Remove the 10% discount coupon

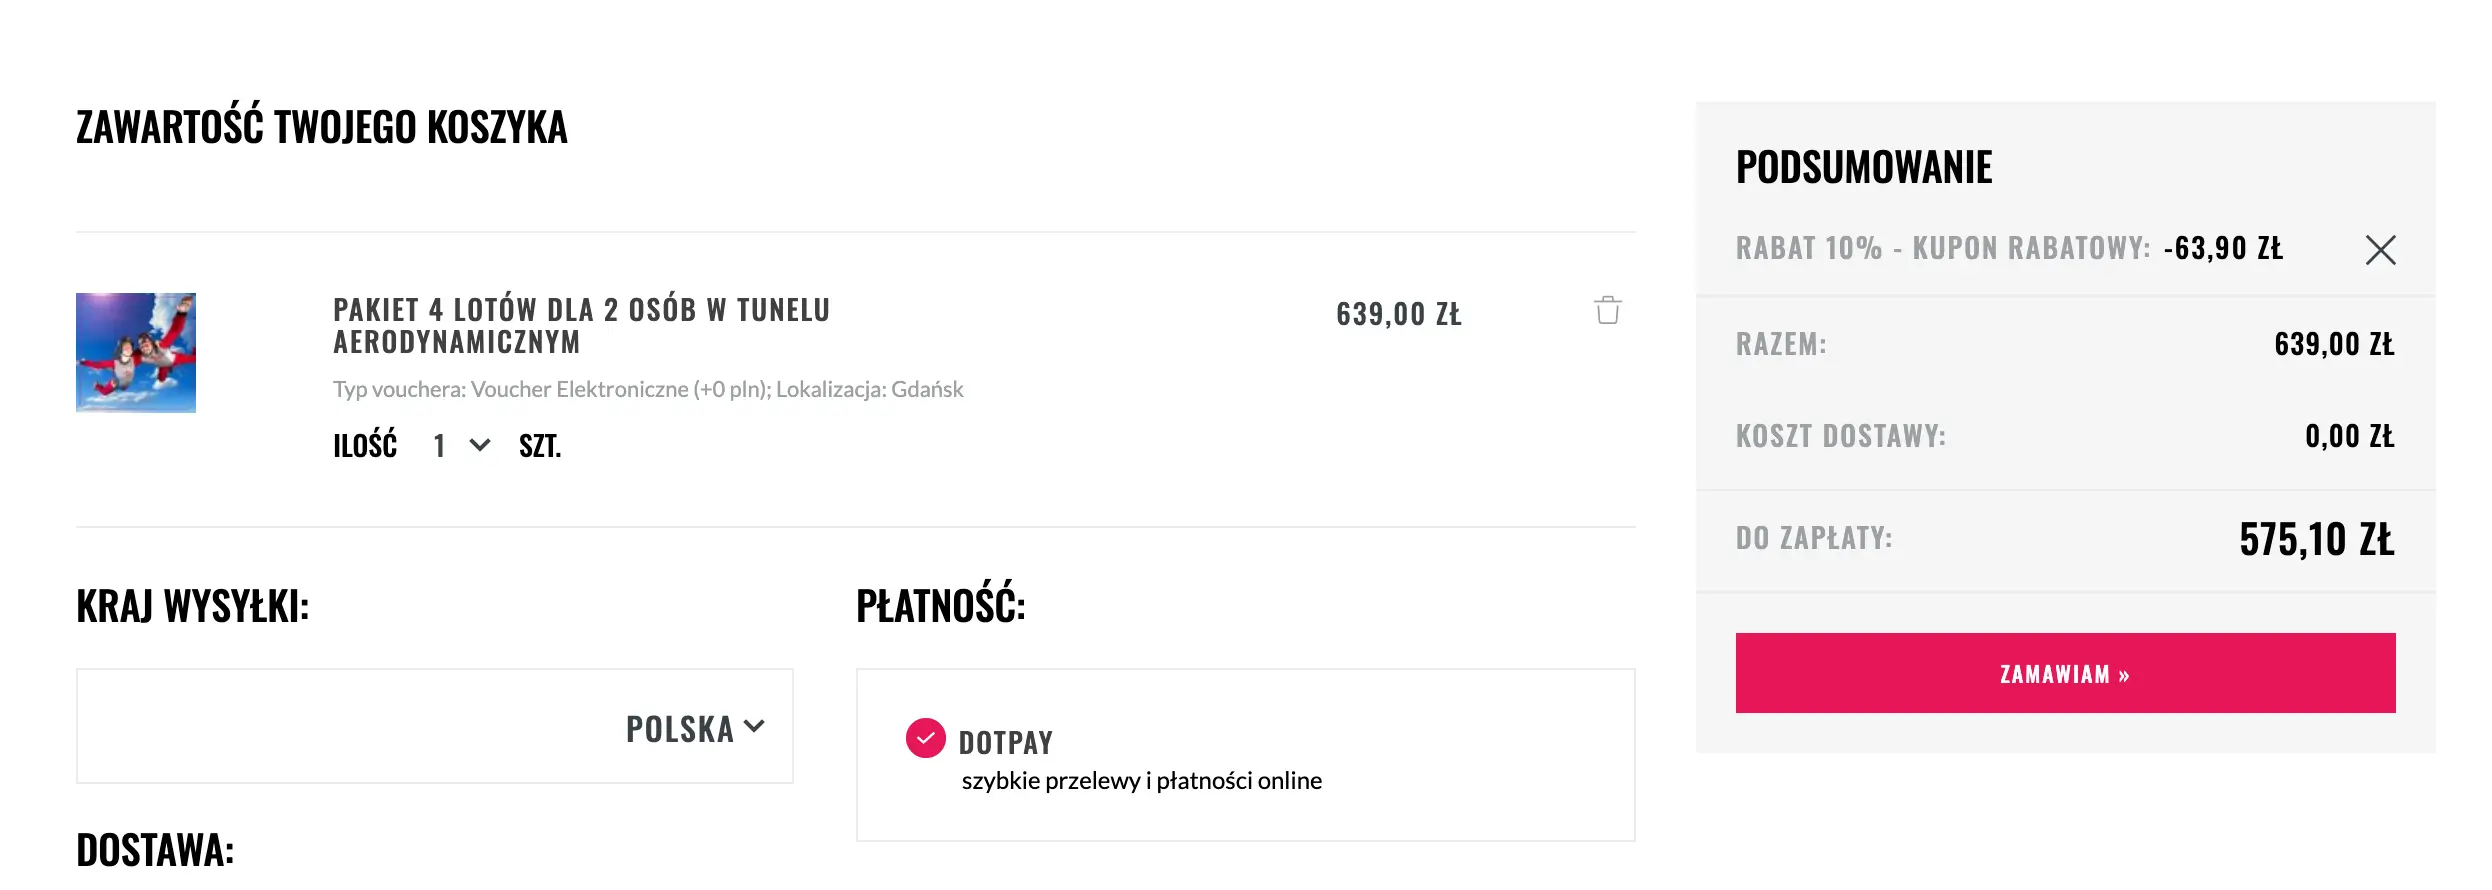pos(2380,250)
